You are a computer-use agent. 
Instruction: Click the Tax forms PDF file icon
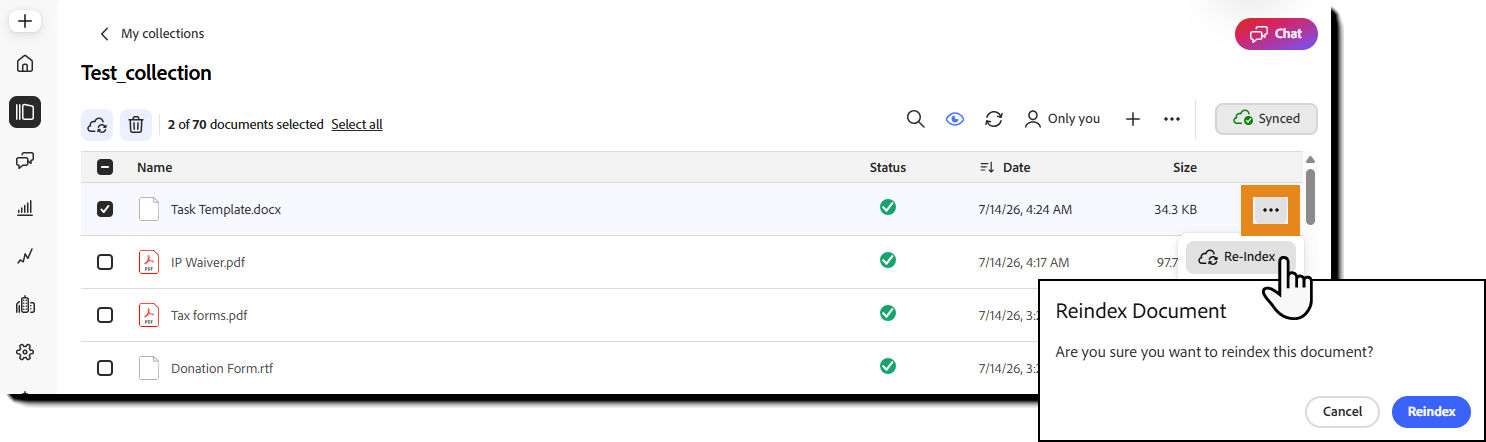148,315
